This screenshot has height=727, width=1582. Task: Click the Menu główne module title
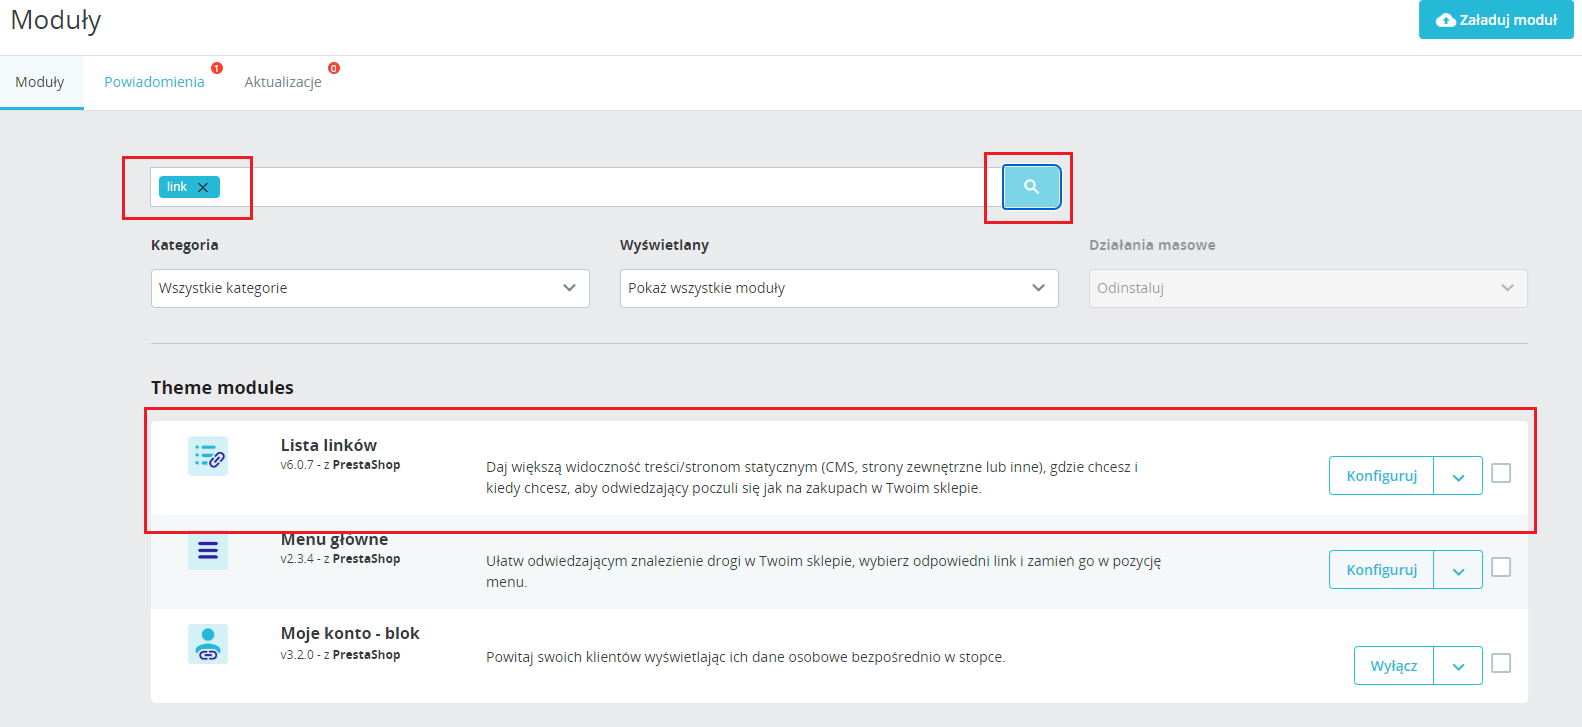(334, 539)
